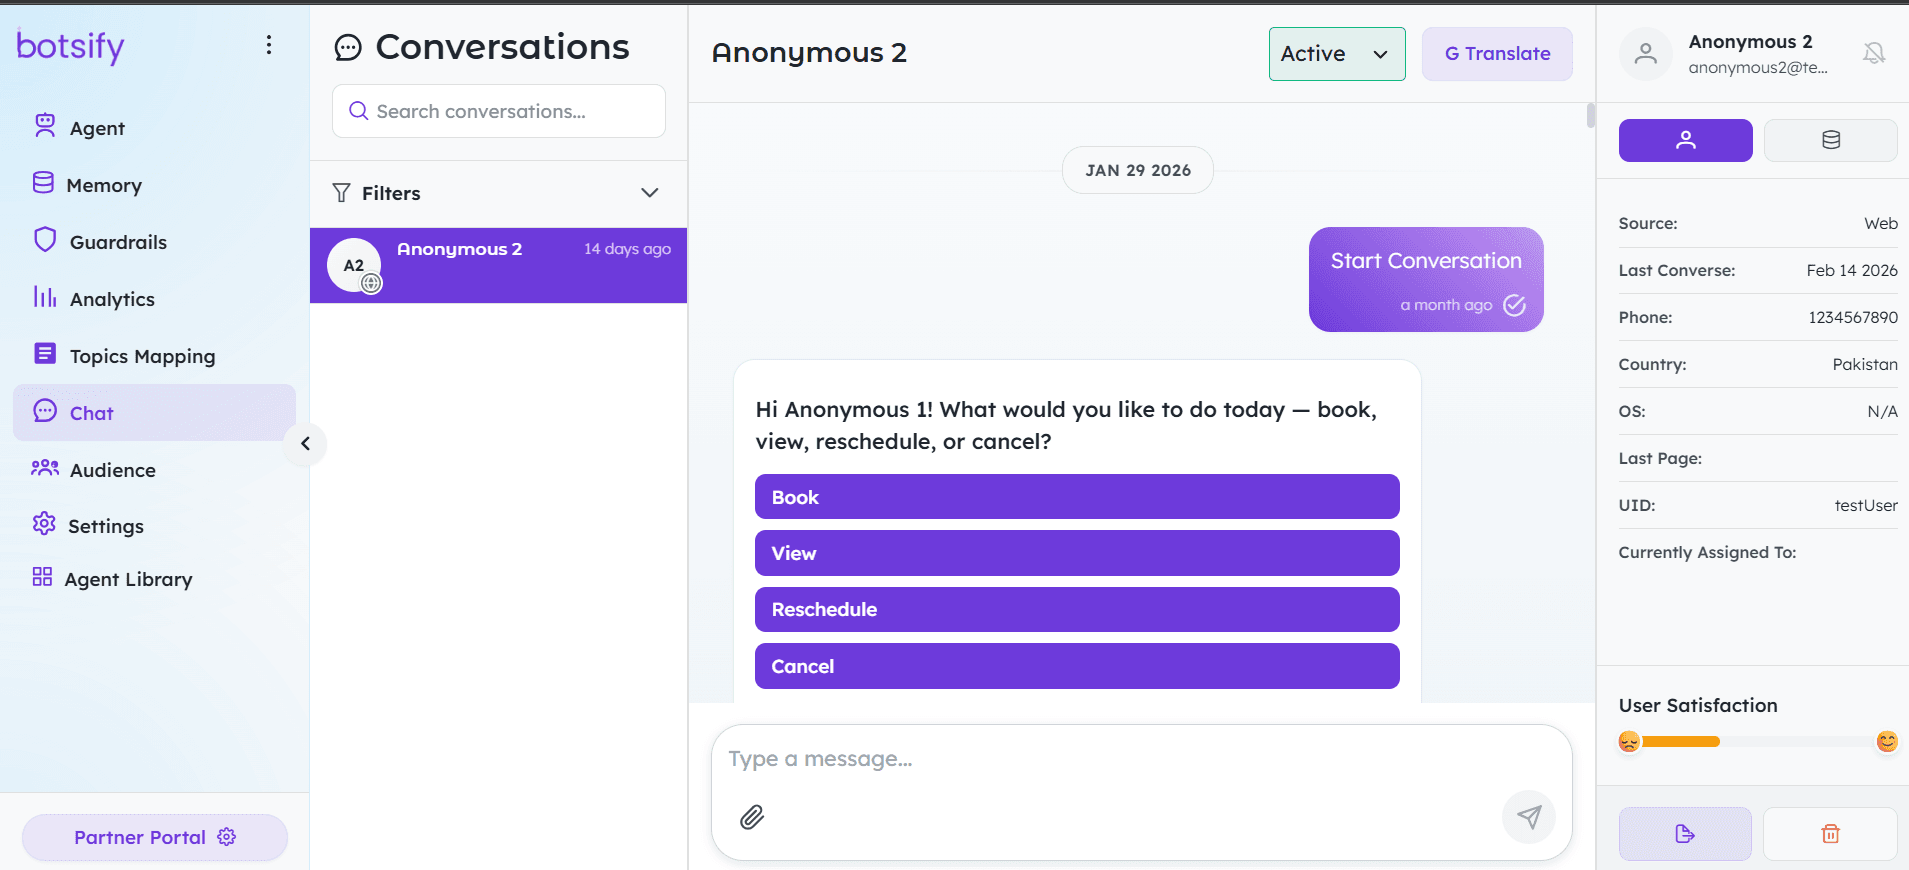Click the G Translate button
1909x870 pixels.
coord(1496,54)
